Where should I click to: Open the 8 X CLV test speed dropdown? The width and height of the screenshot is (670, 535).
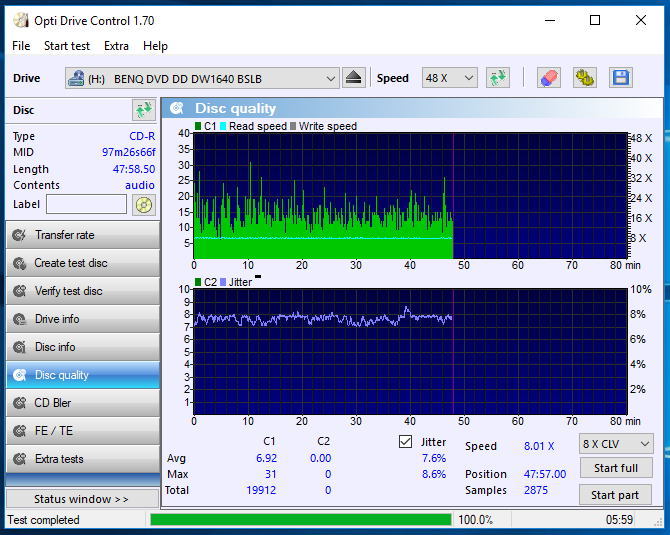[616, 444]
